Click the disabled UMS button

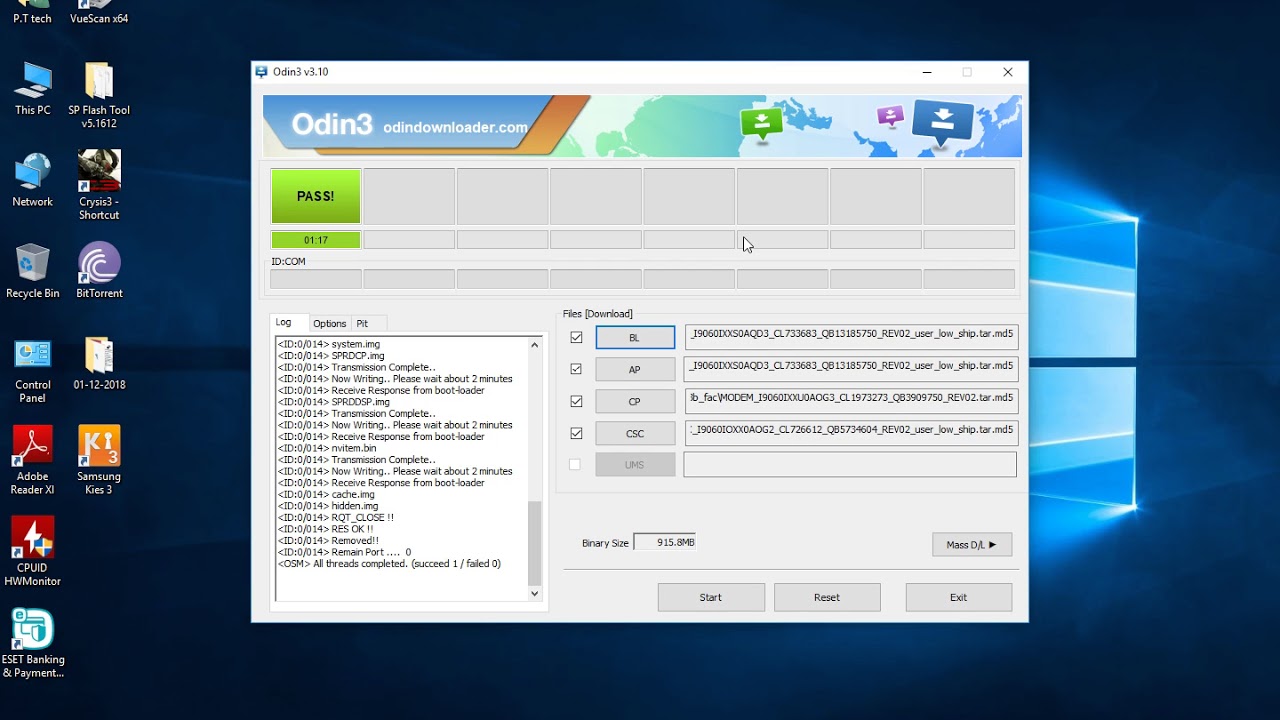pos(635,464)
